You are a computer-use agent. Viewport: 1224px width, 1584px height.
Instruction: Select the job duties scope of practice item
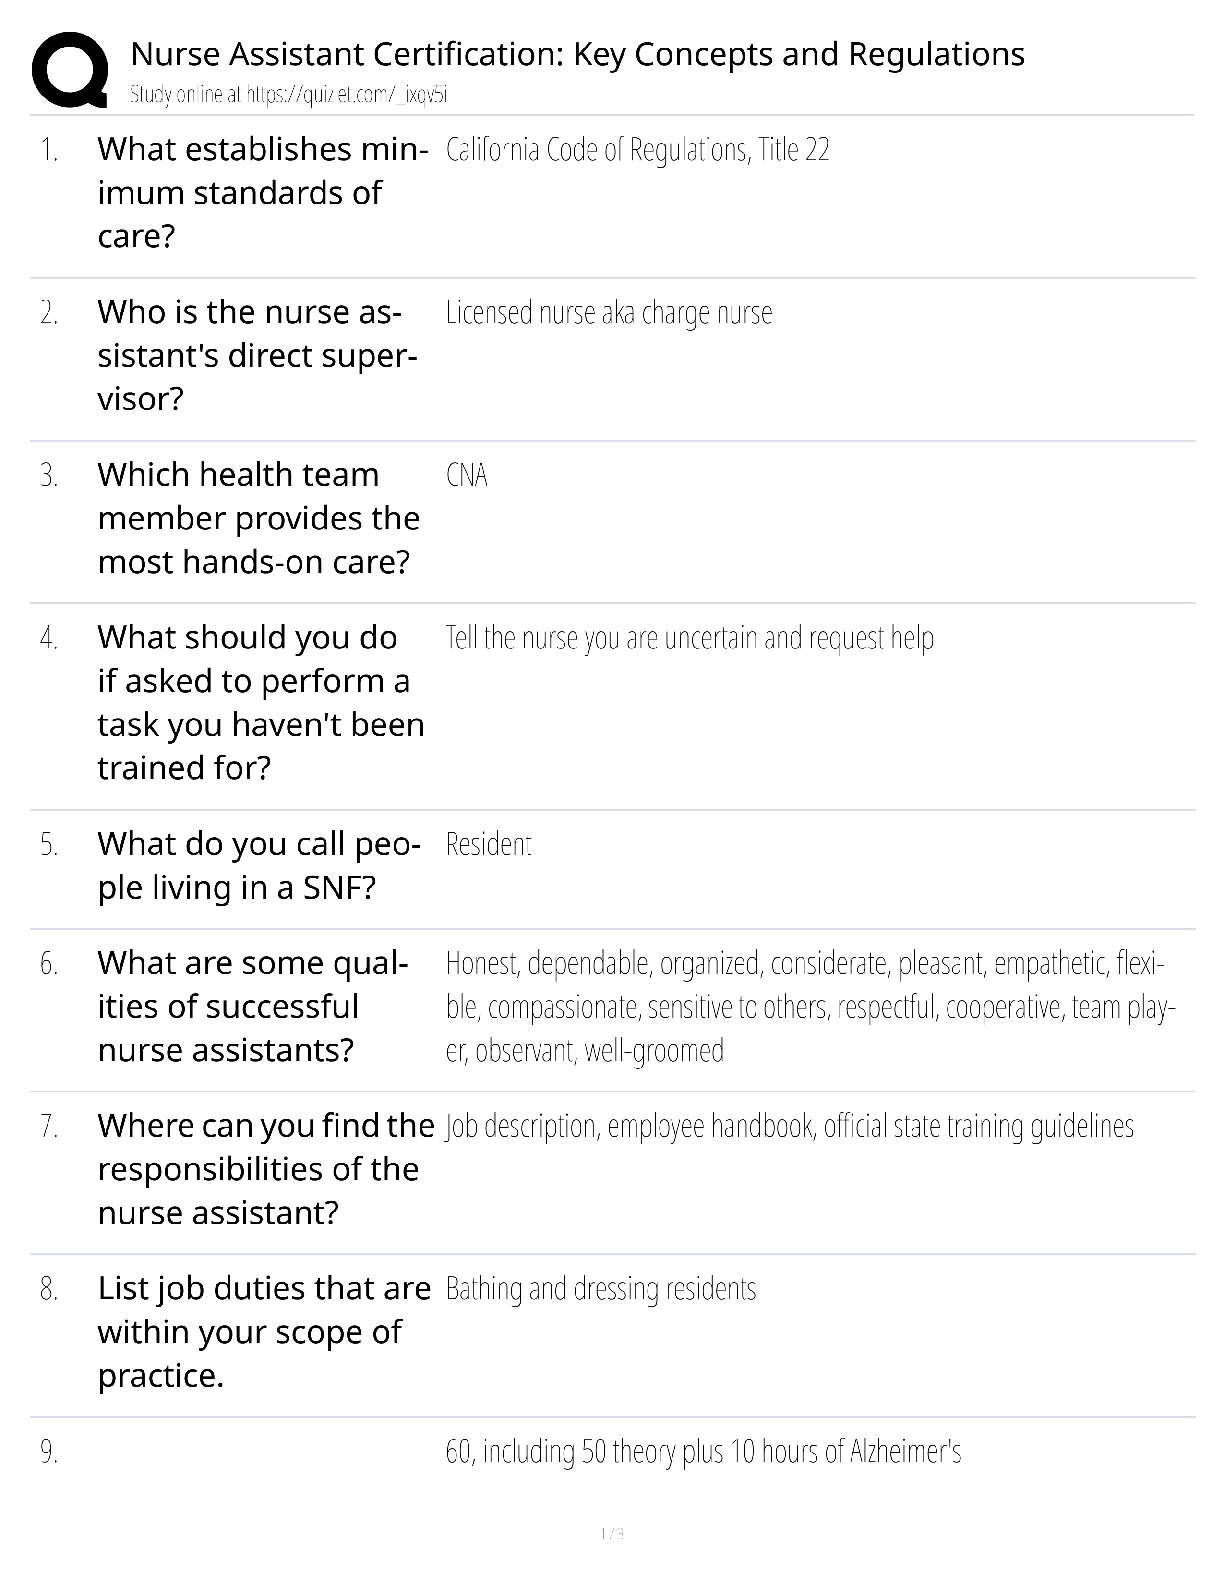pyautogui.click(x=264, y=1332)
